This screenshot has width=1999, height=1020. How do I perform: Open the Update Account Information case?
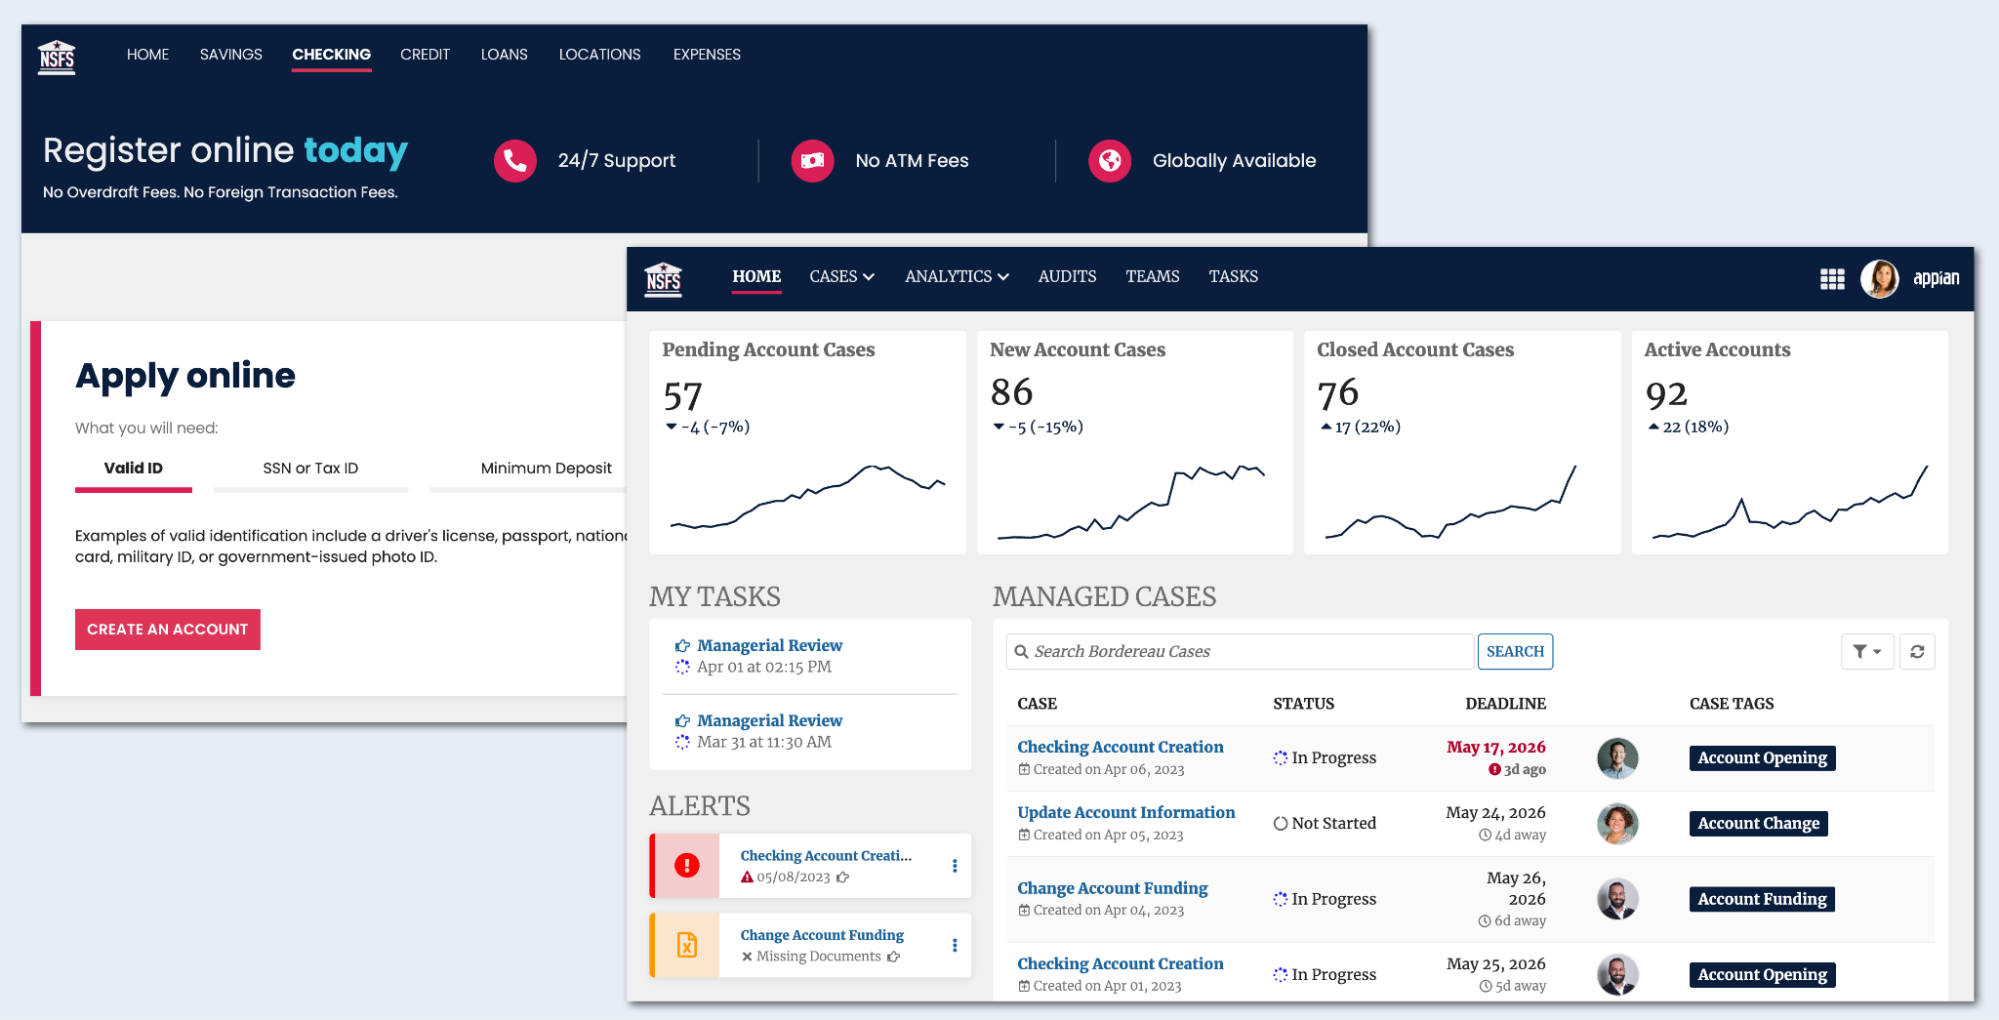1126,813
